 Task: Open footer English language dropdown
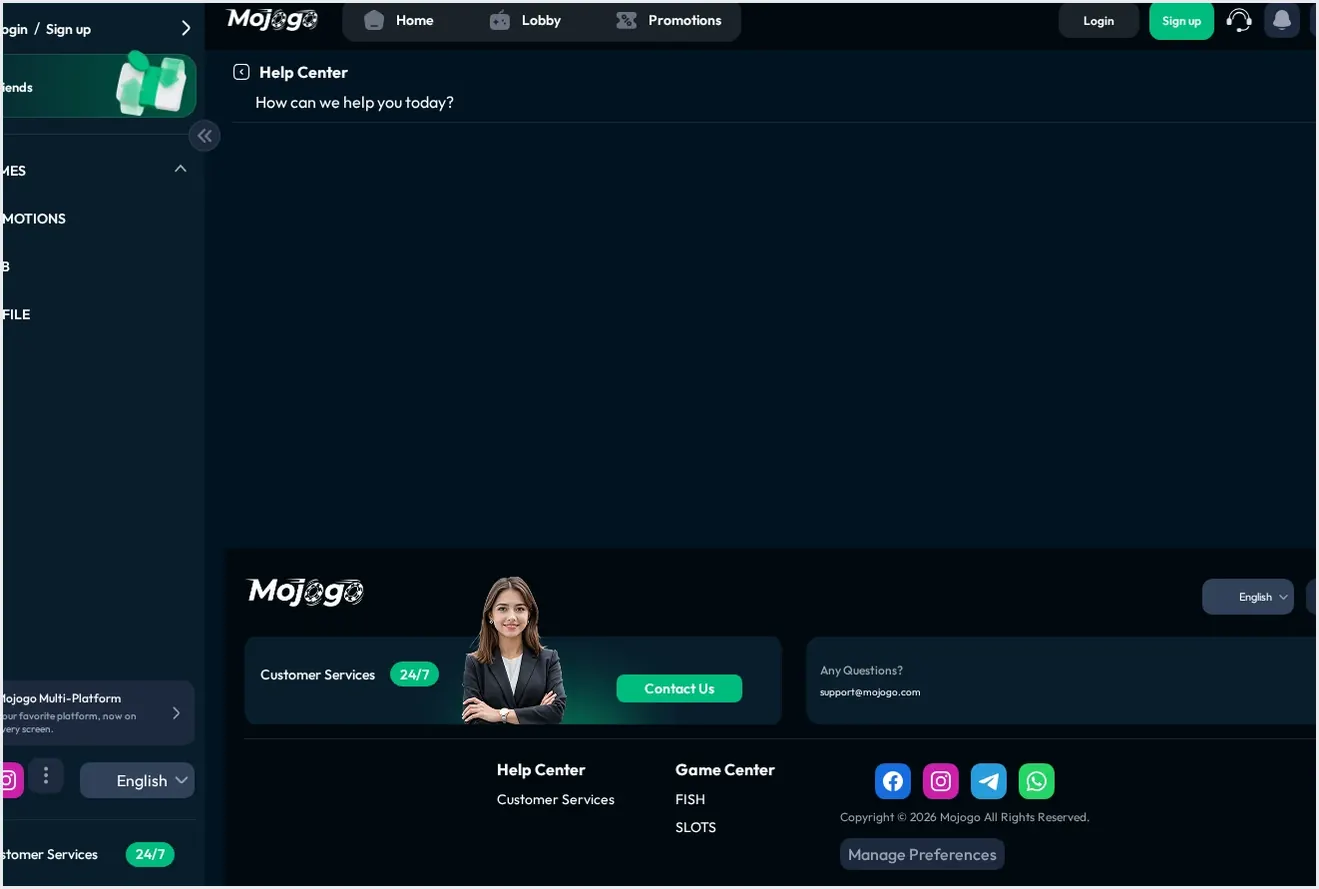coord(1248,597)
